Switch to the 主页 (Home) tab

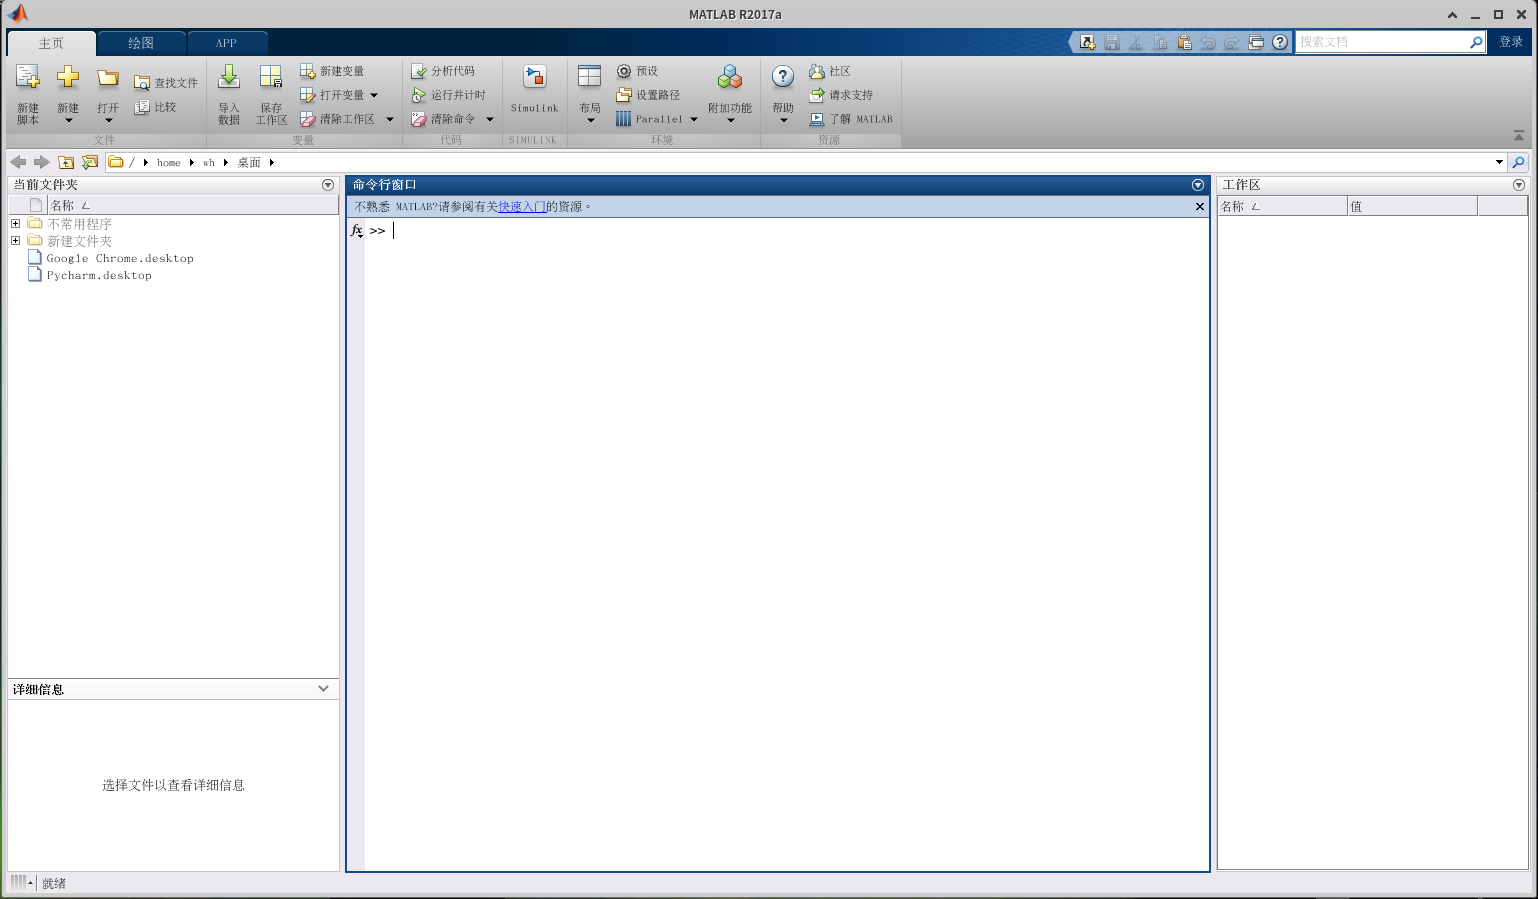51,43
